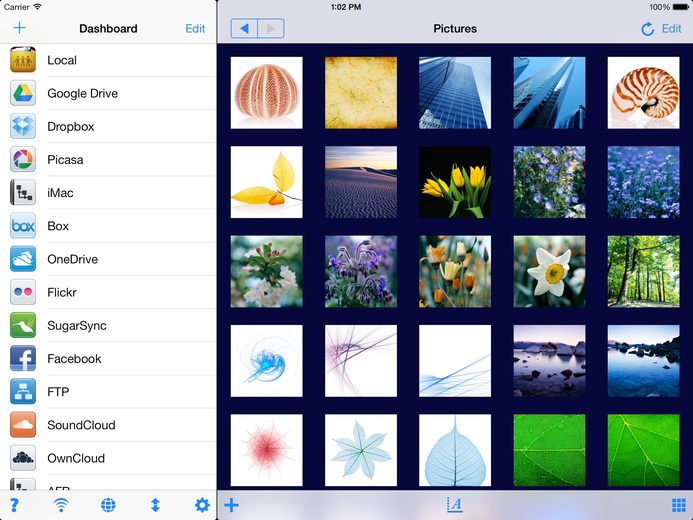Open the Google Drive icon
Screen dimensions: 693x520
(23, 93)
